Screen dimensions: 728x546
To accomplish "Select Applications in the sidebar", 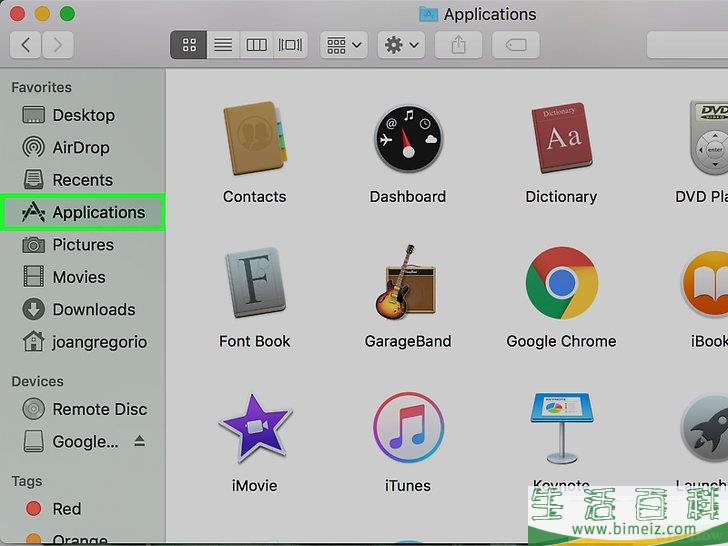I will point(83,213).
